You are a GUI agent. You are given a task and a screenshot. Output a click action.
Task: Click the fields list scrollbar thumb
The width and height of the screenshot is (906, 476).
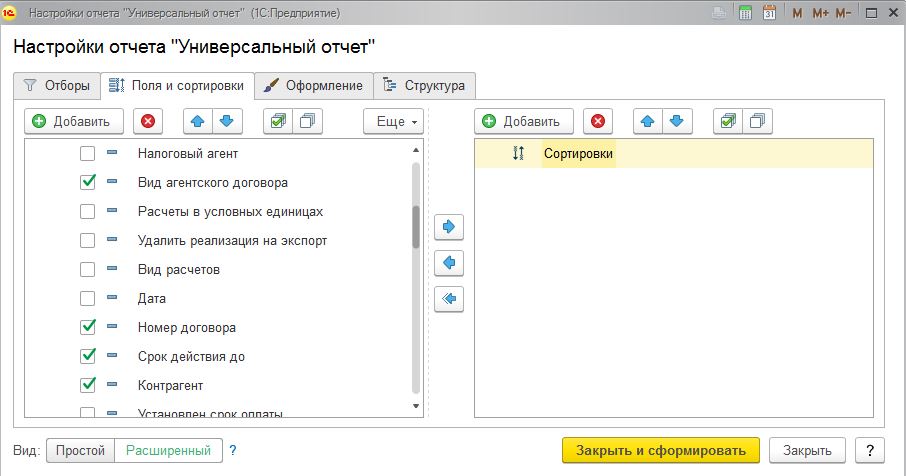(415, 226)
